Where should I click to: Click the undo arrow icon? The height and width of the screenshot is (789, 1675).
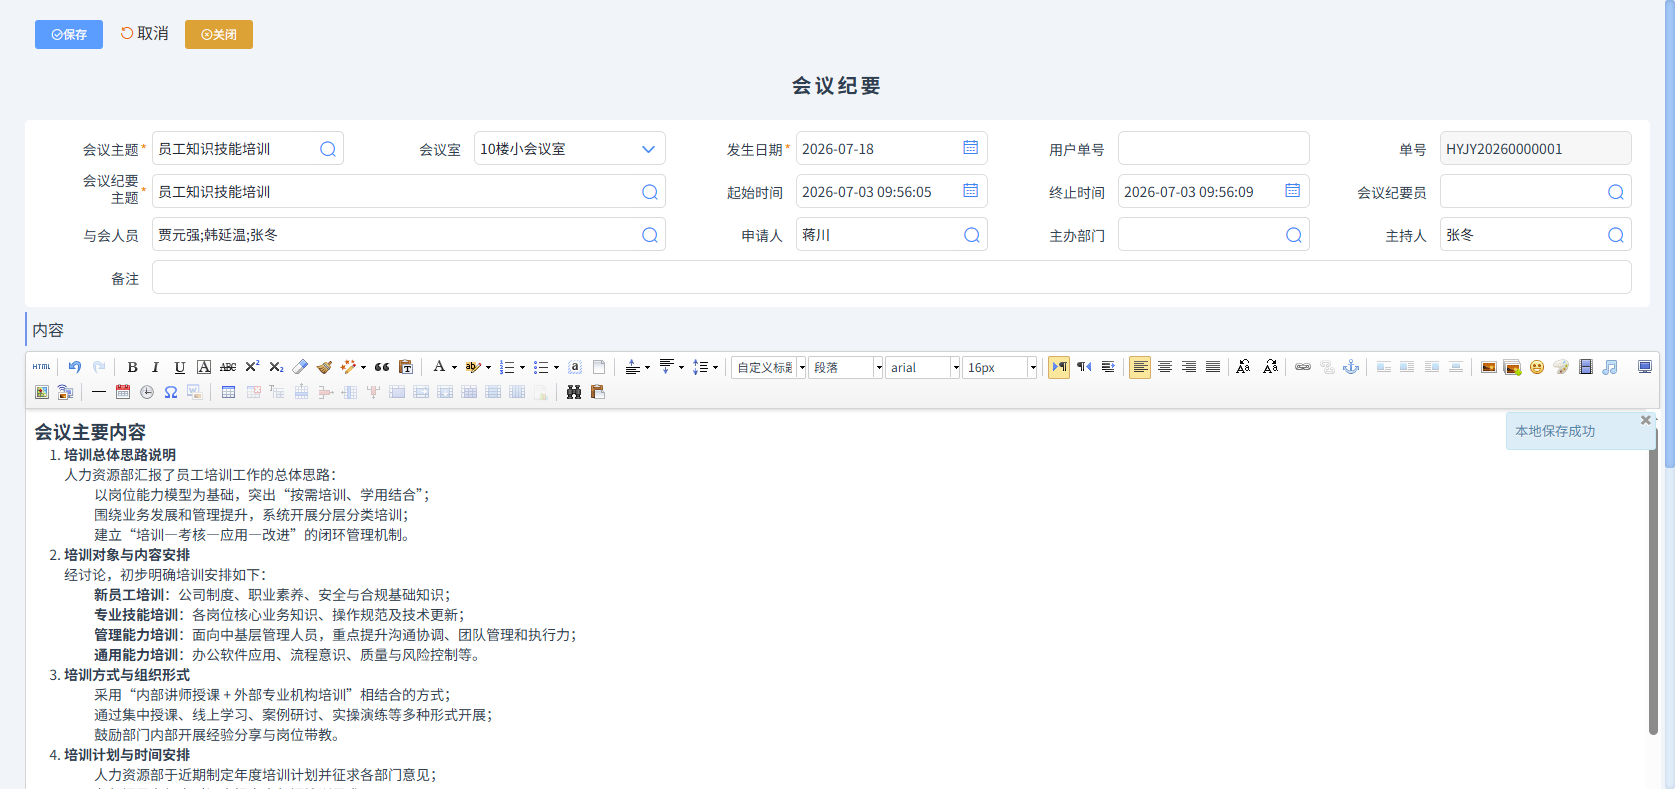[75, 367]
